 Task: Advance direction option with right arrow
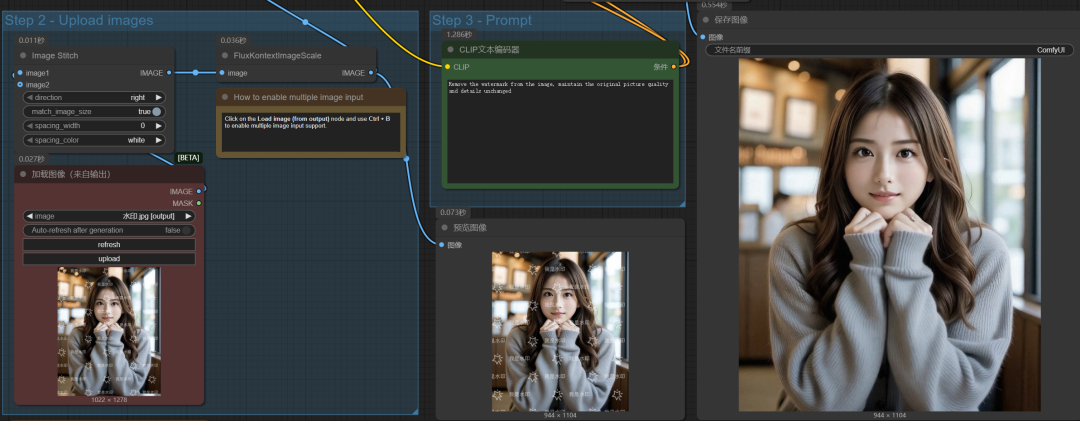click(x=158, y=98)
